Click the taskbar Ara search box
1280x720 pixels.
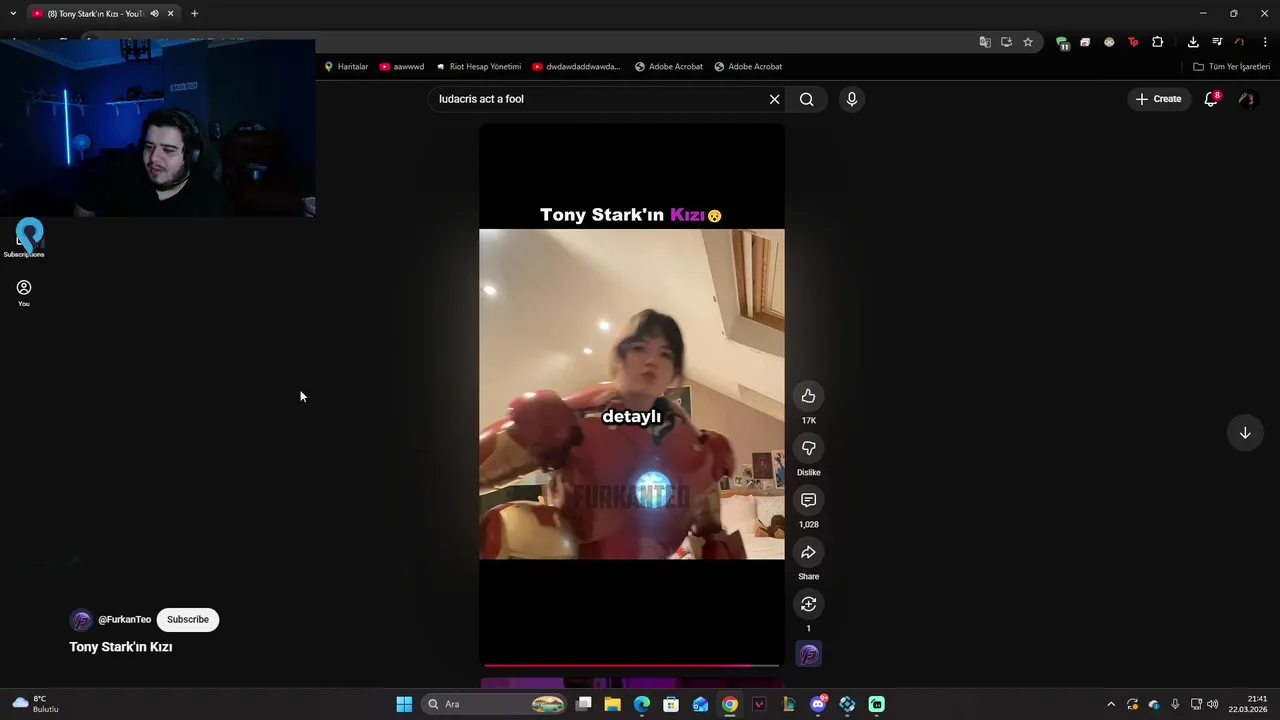[494, 704]
